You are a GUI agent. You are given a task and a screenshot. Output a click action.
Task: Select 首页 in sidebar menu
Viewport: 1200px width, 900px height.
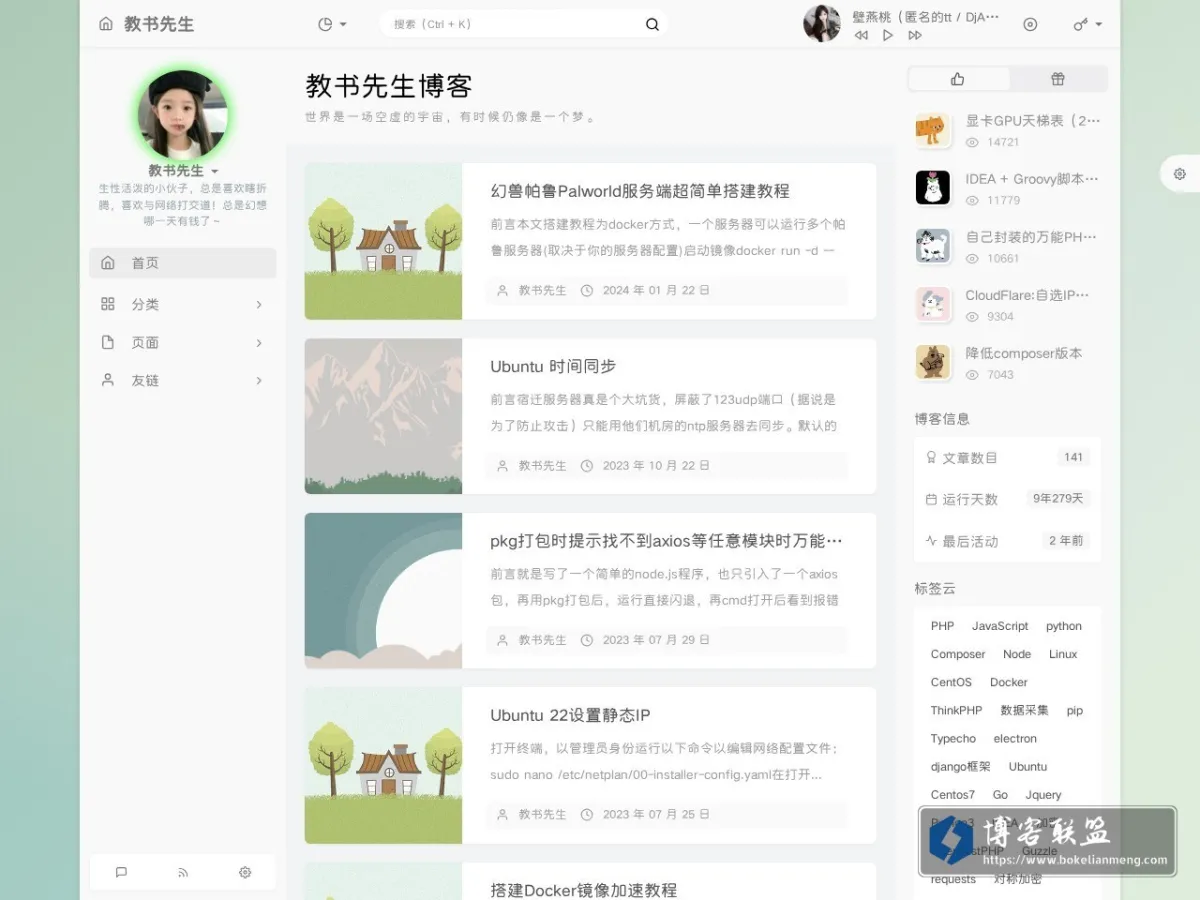(x=183, y=263)
